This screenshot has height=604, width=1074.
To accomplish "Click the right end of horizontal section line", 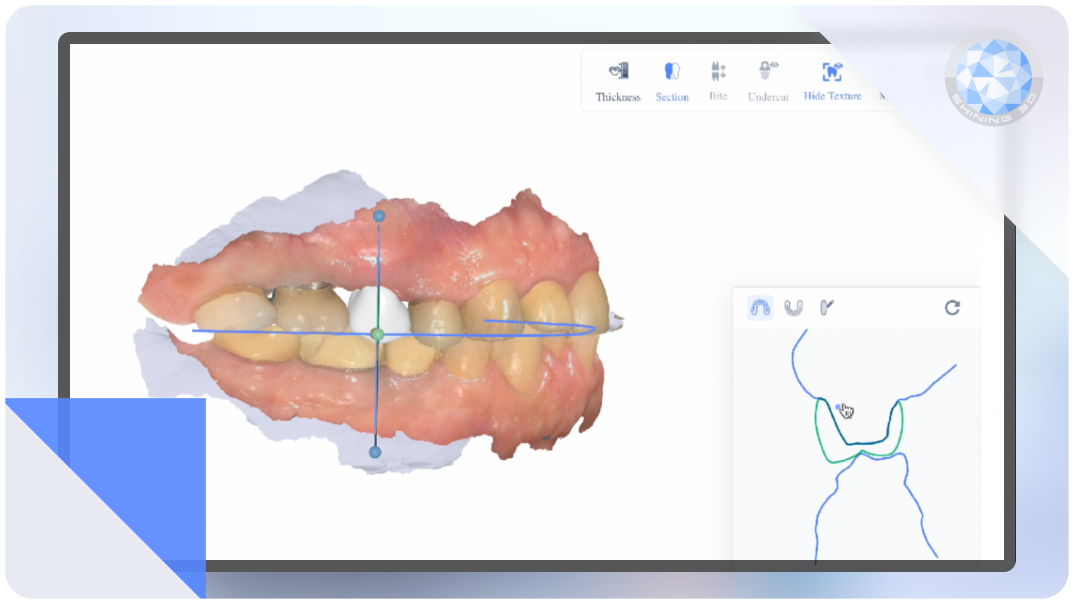I will pyautogui.click(x=593, y=327).
